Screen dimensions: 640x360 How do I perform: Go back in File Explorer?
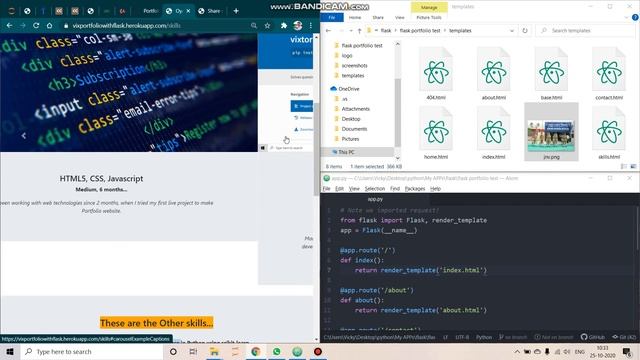(328, 31)
